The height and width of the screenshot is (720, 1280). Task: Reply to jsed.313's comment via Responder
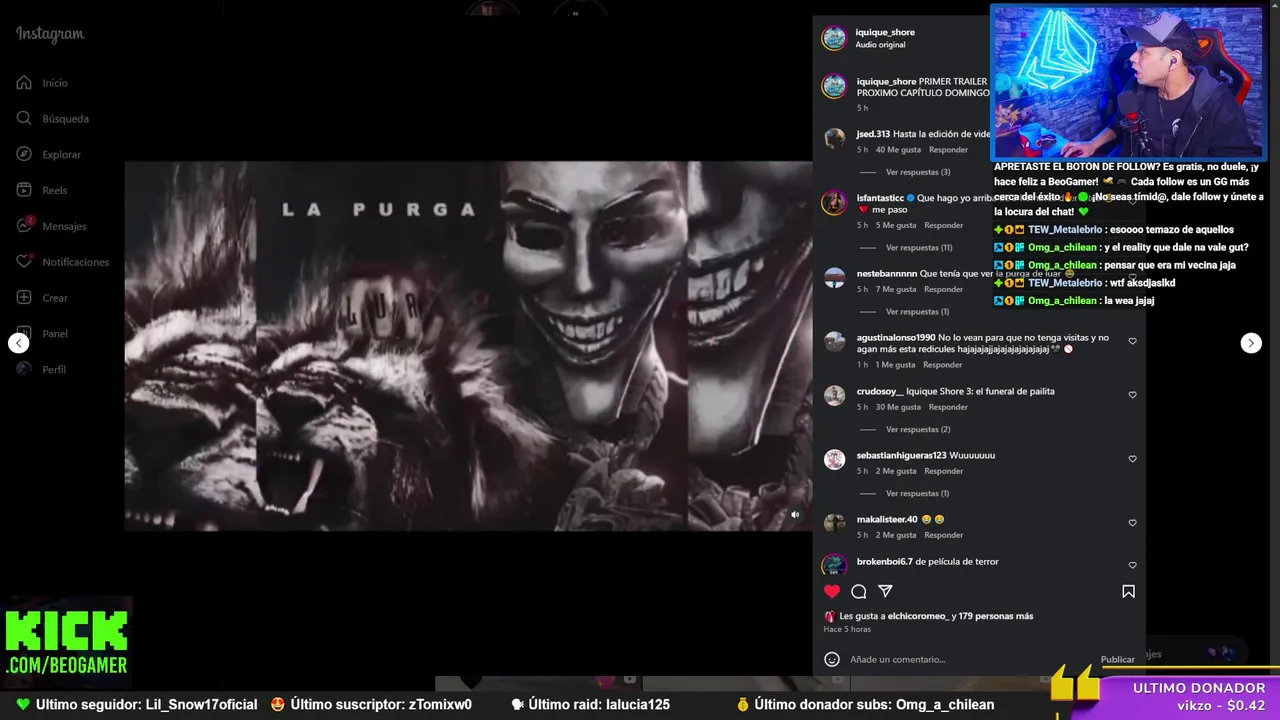[948, 150]
